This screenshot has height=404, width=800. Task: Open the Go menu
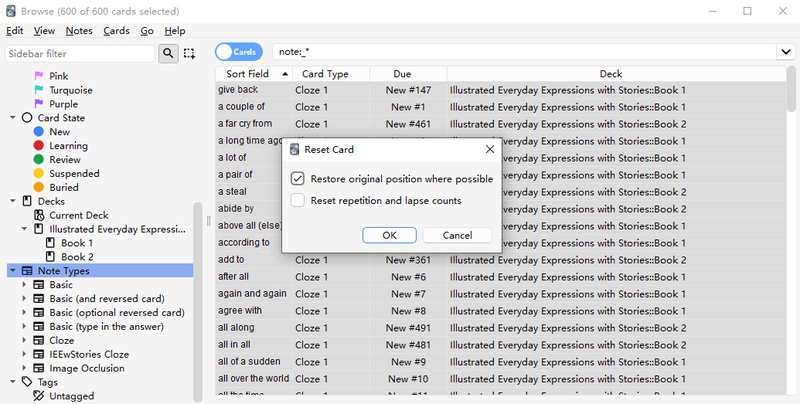(147, 31)
